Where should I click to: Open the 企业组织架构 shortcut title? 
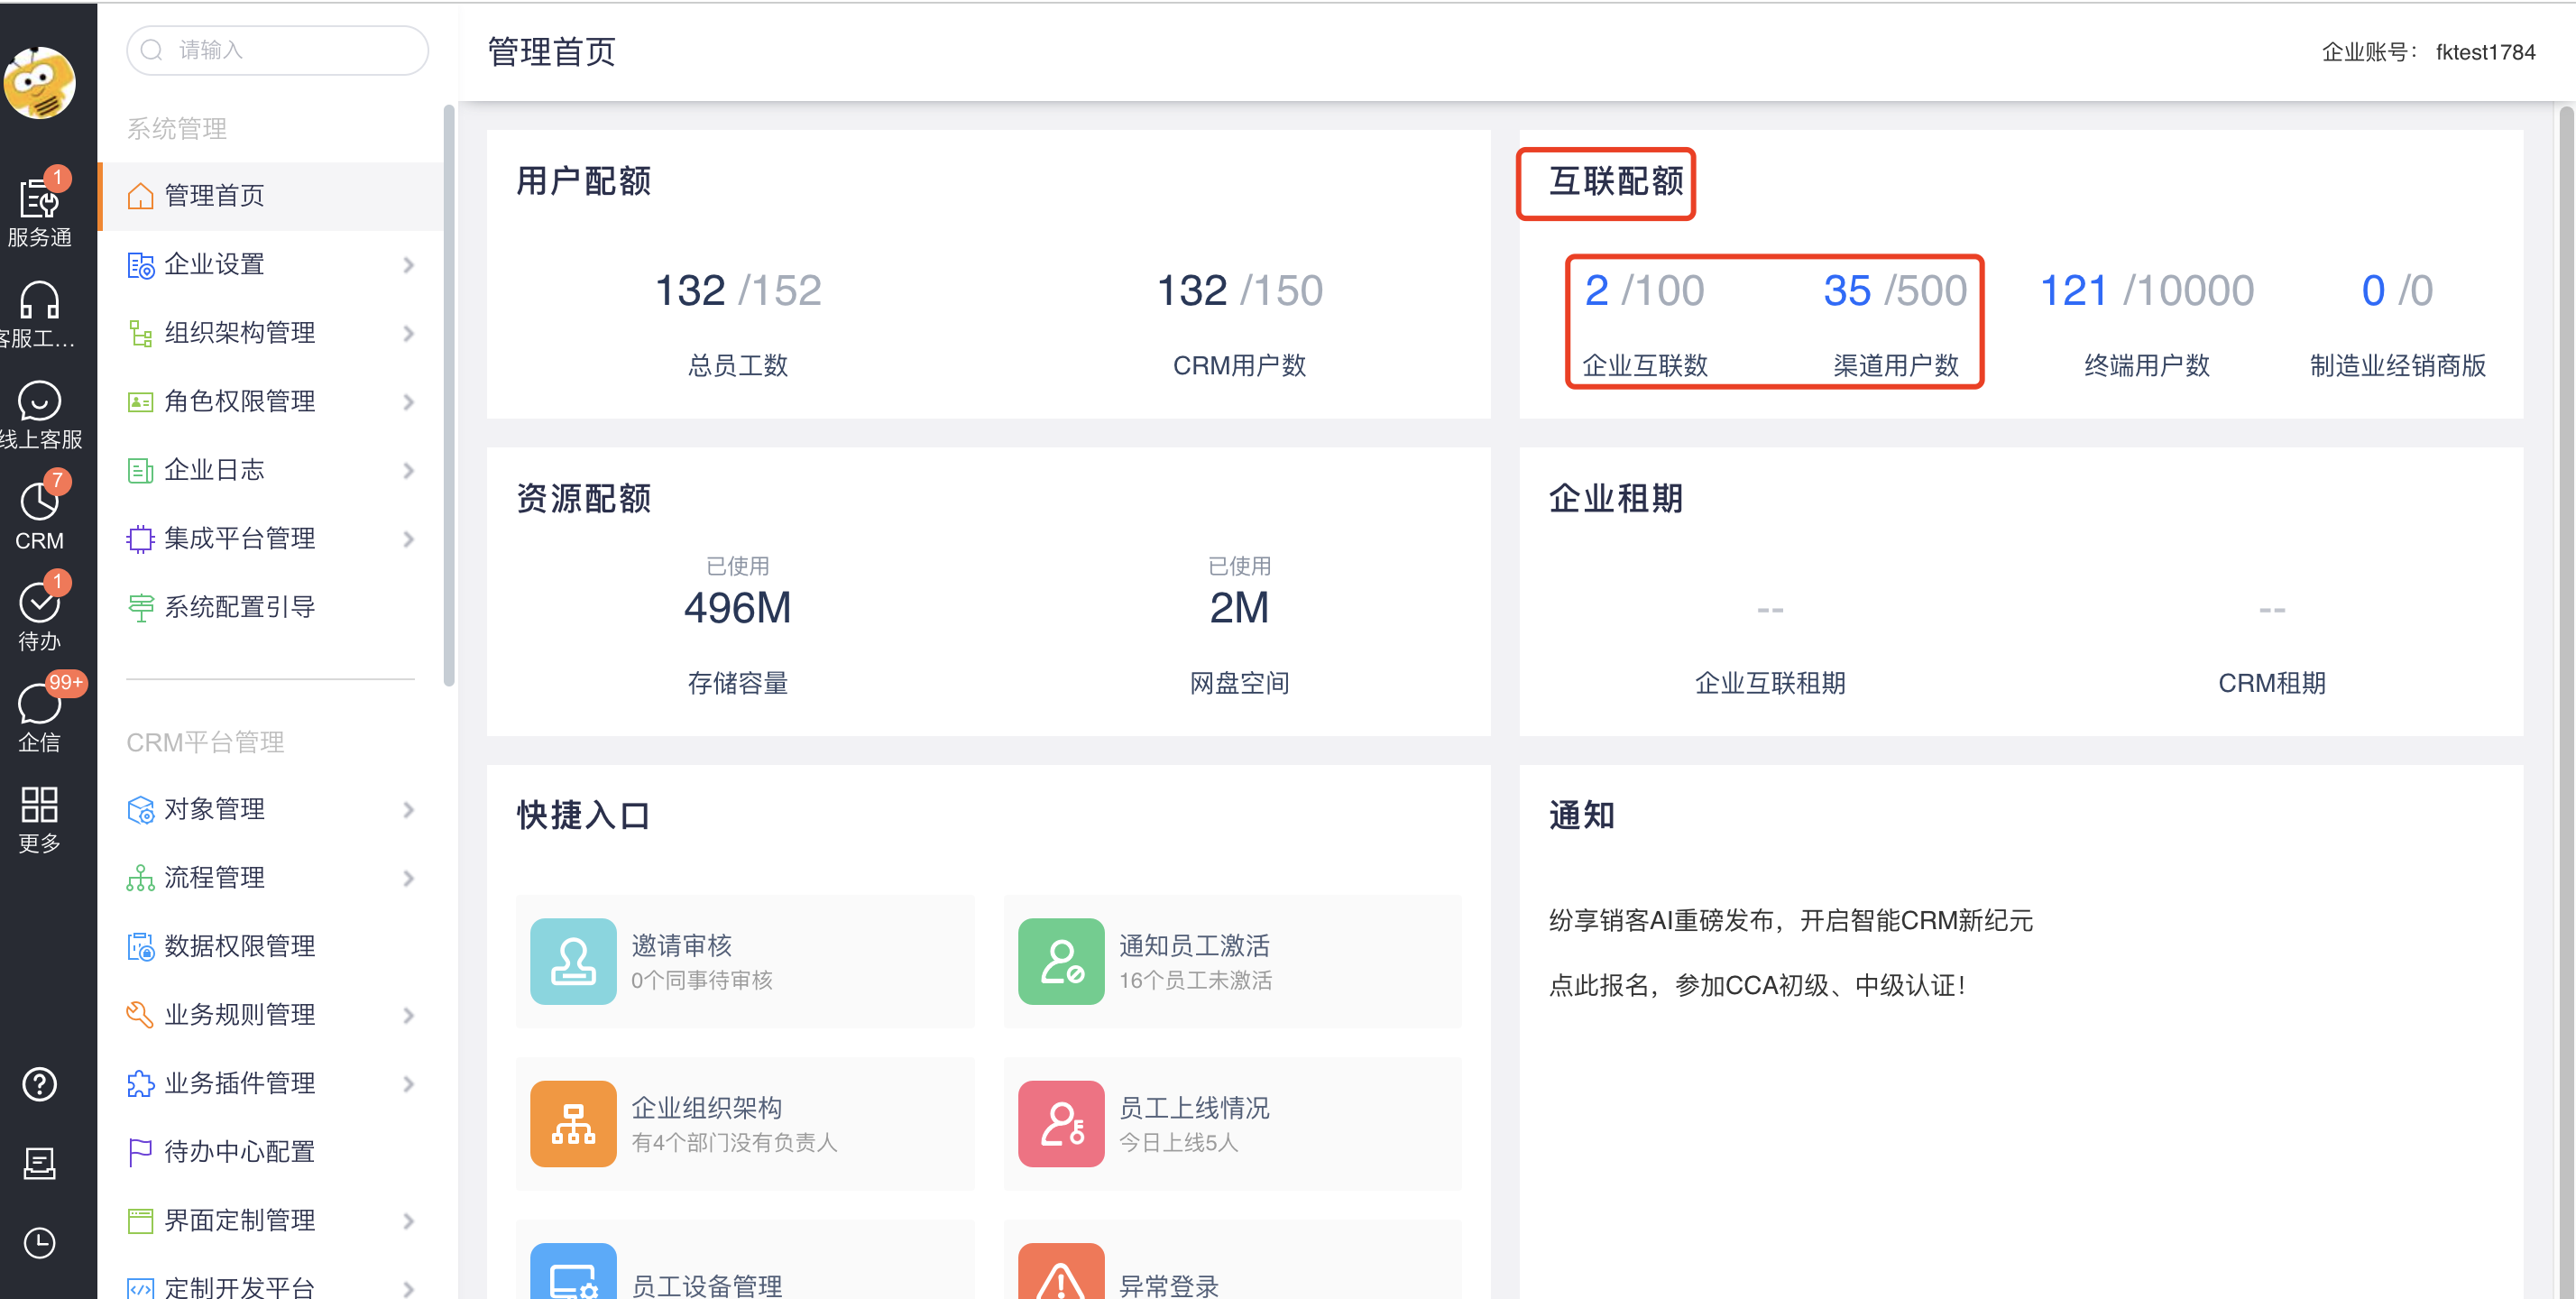(x=707, y=1107)
